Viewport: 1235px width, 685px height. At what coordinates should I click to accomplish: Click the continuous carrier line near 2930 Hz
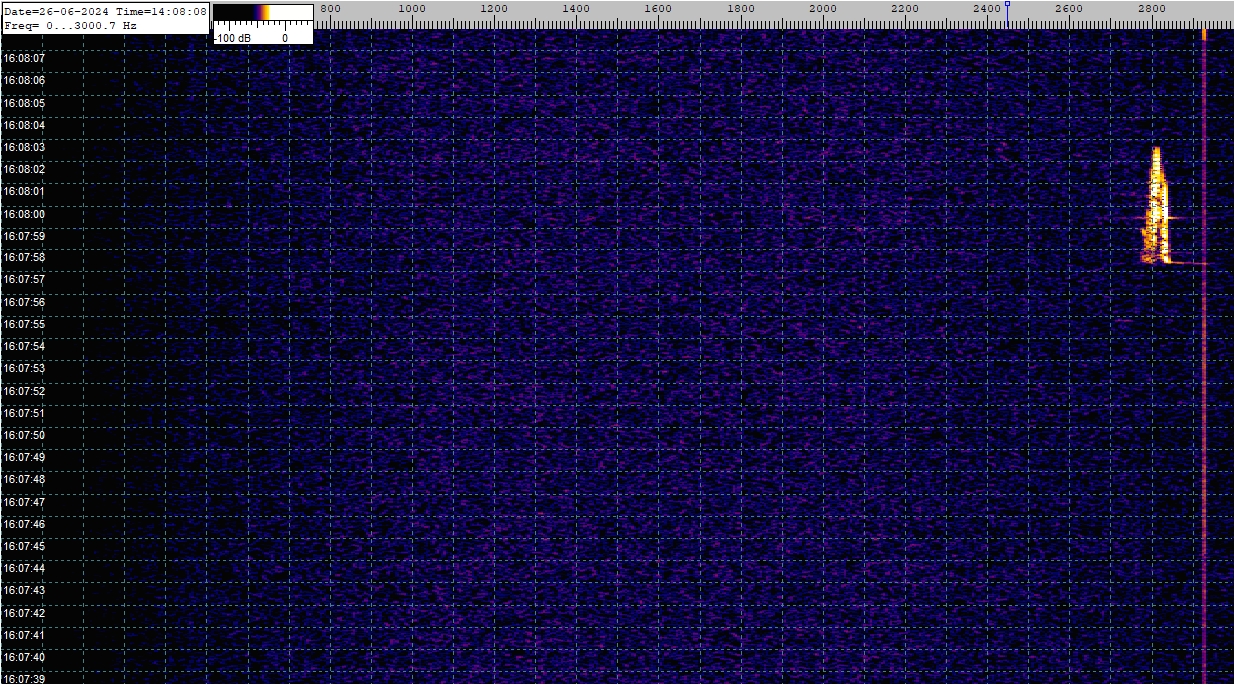tap(1204, 356)
